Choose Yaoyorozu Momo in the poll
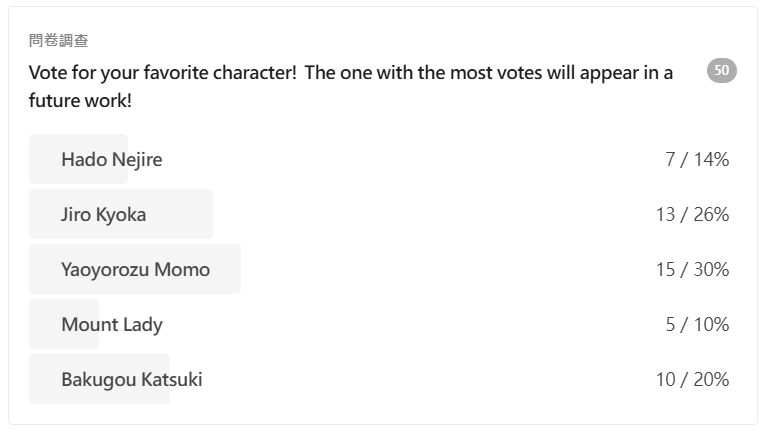 point(135,270)
